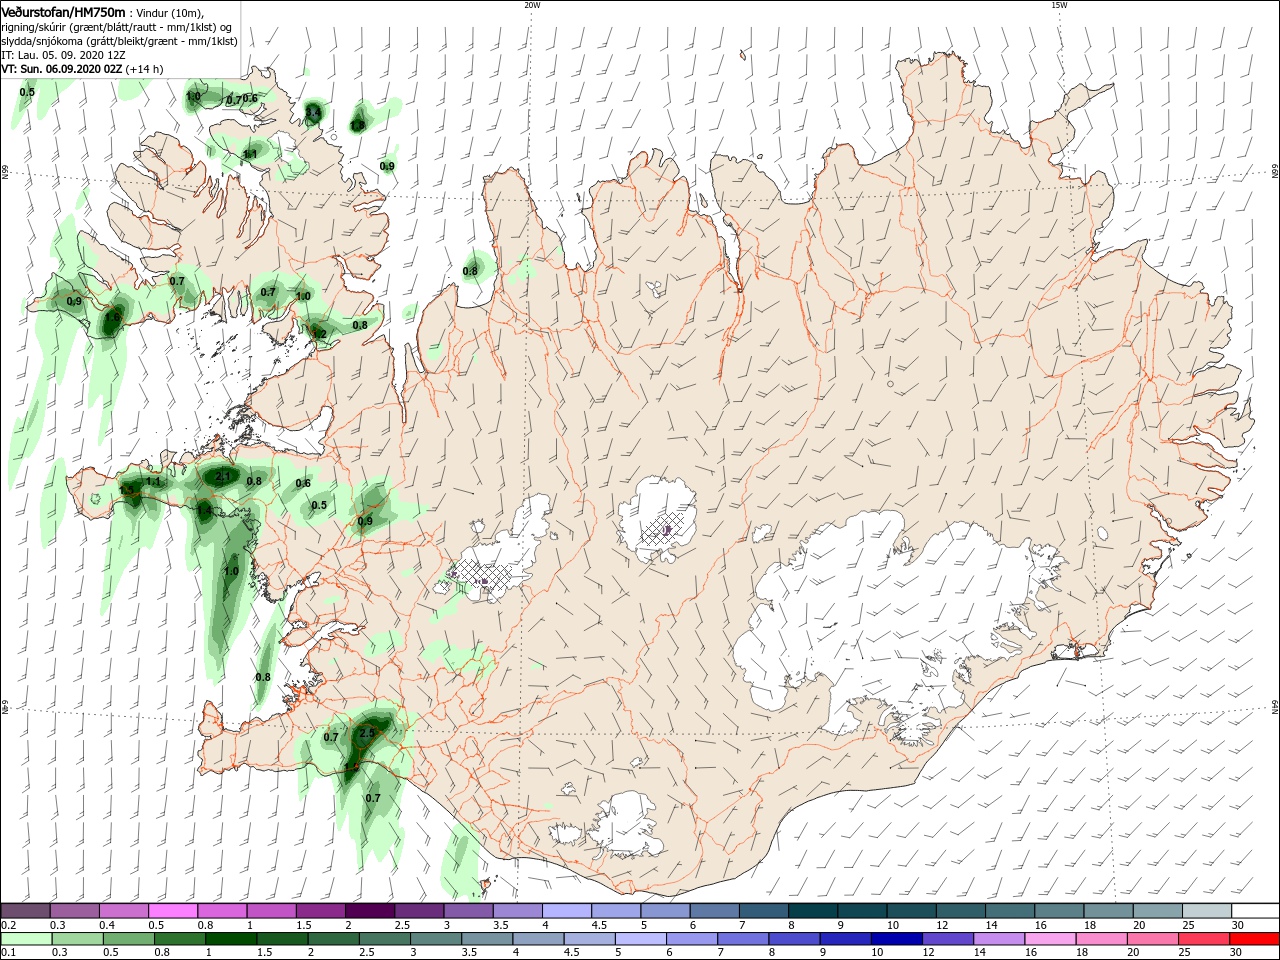This screenshot has width=1280, height=960.
Task: Click the 0.4 label in the top legend row
Action: pos(108,925)
